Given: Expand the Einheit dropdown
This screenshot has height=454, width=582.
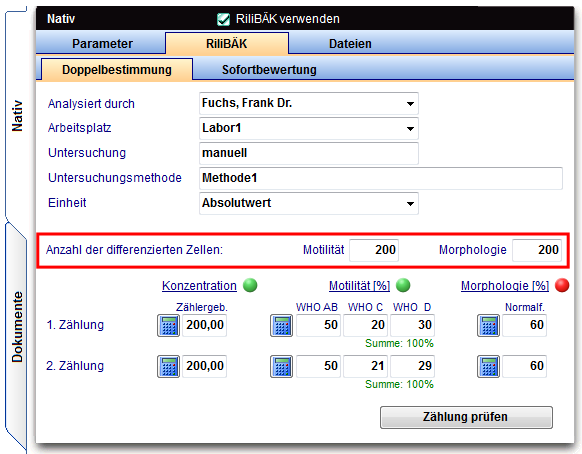Looking at the screenshot, I should point(410,204).
